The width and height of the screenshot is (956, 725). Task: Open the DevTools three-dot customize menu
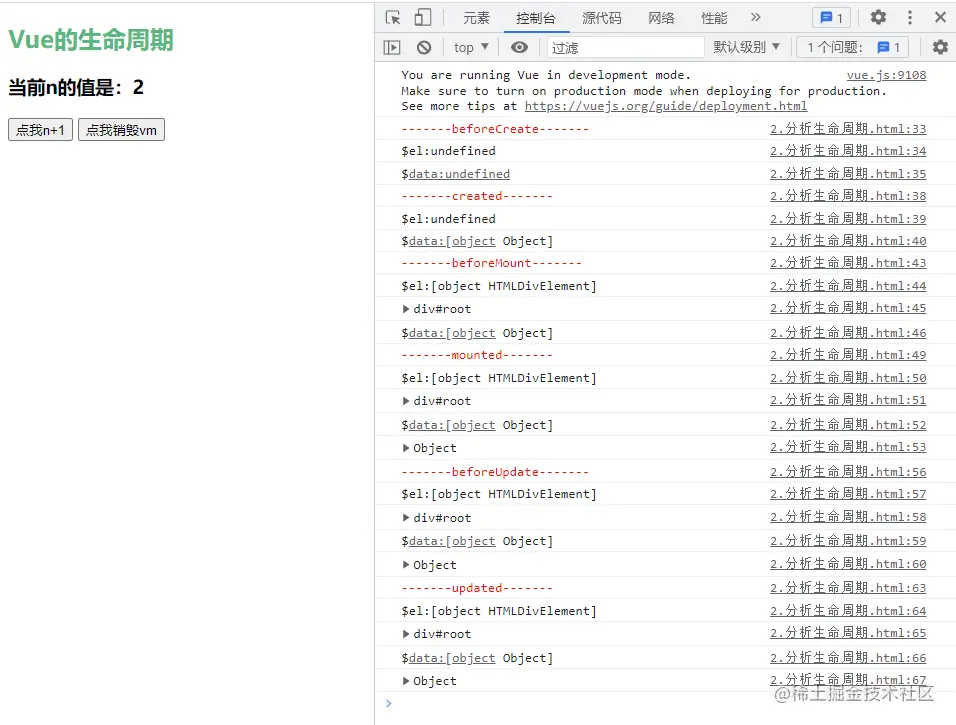(910, 18)
